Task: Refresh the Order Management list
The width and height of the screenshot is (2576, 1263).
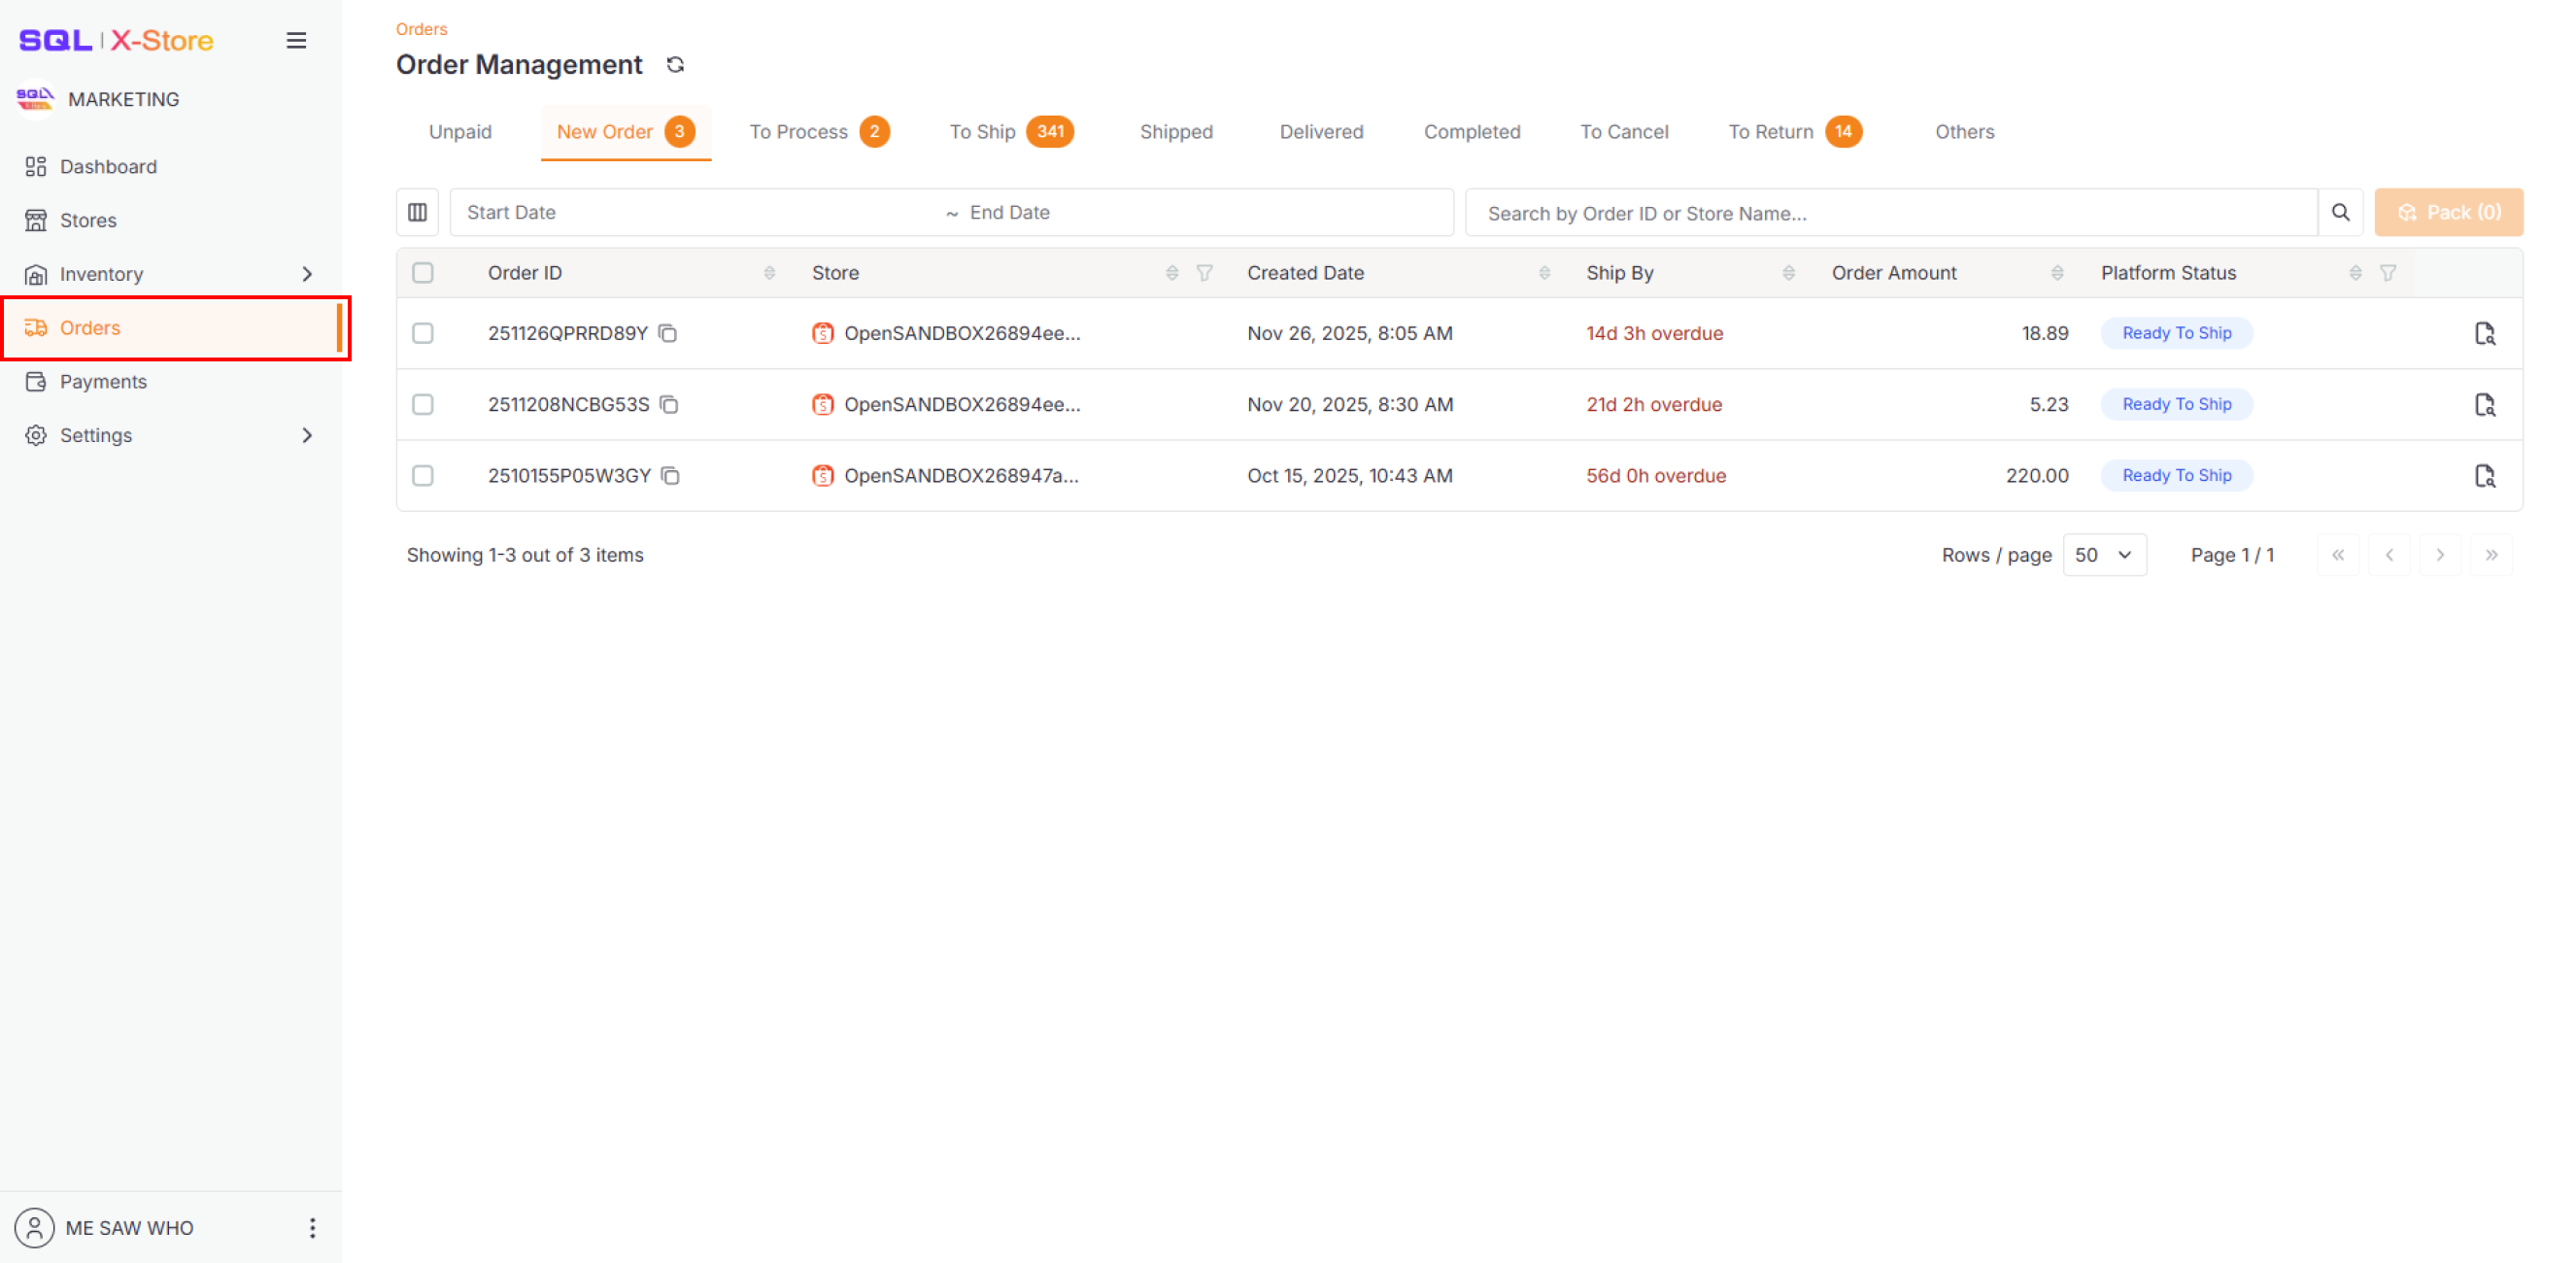Action: coord(675,64)
